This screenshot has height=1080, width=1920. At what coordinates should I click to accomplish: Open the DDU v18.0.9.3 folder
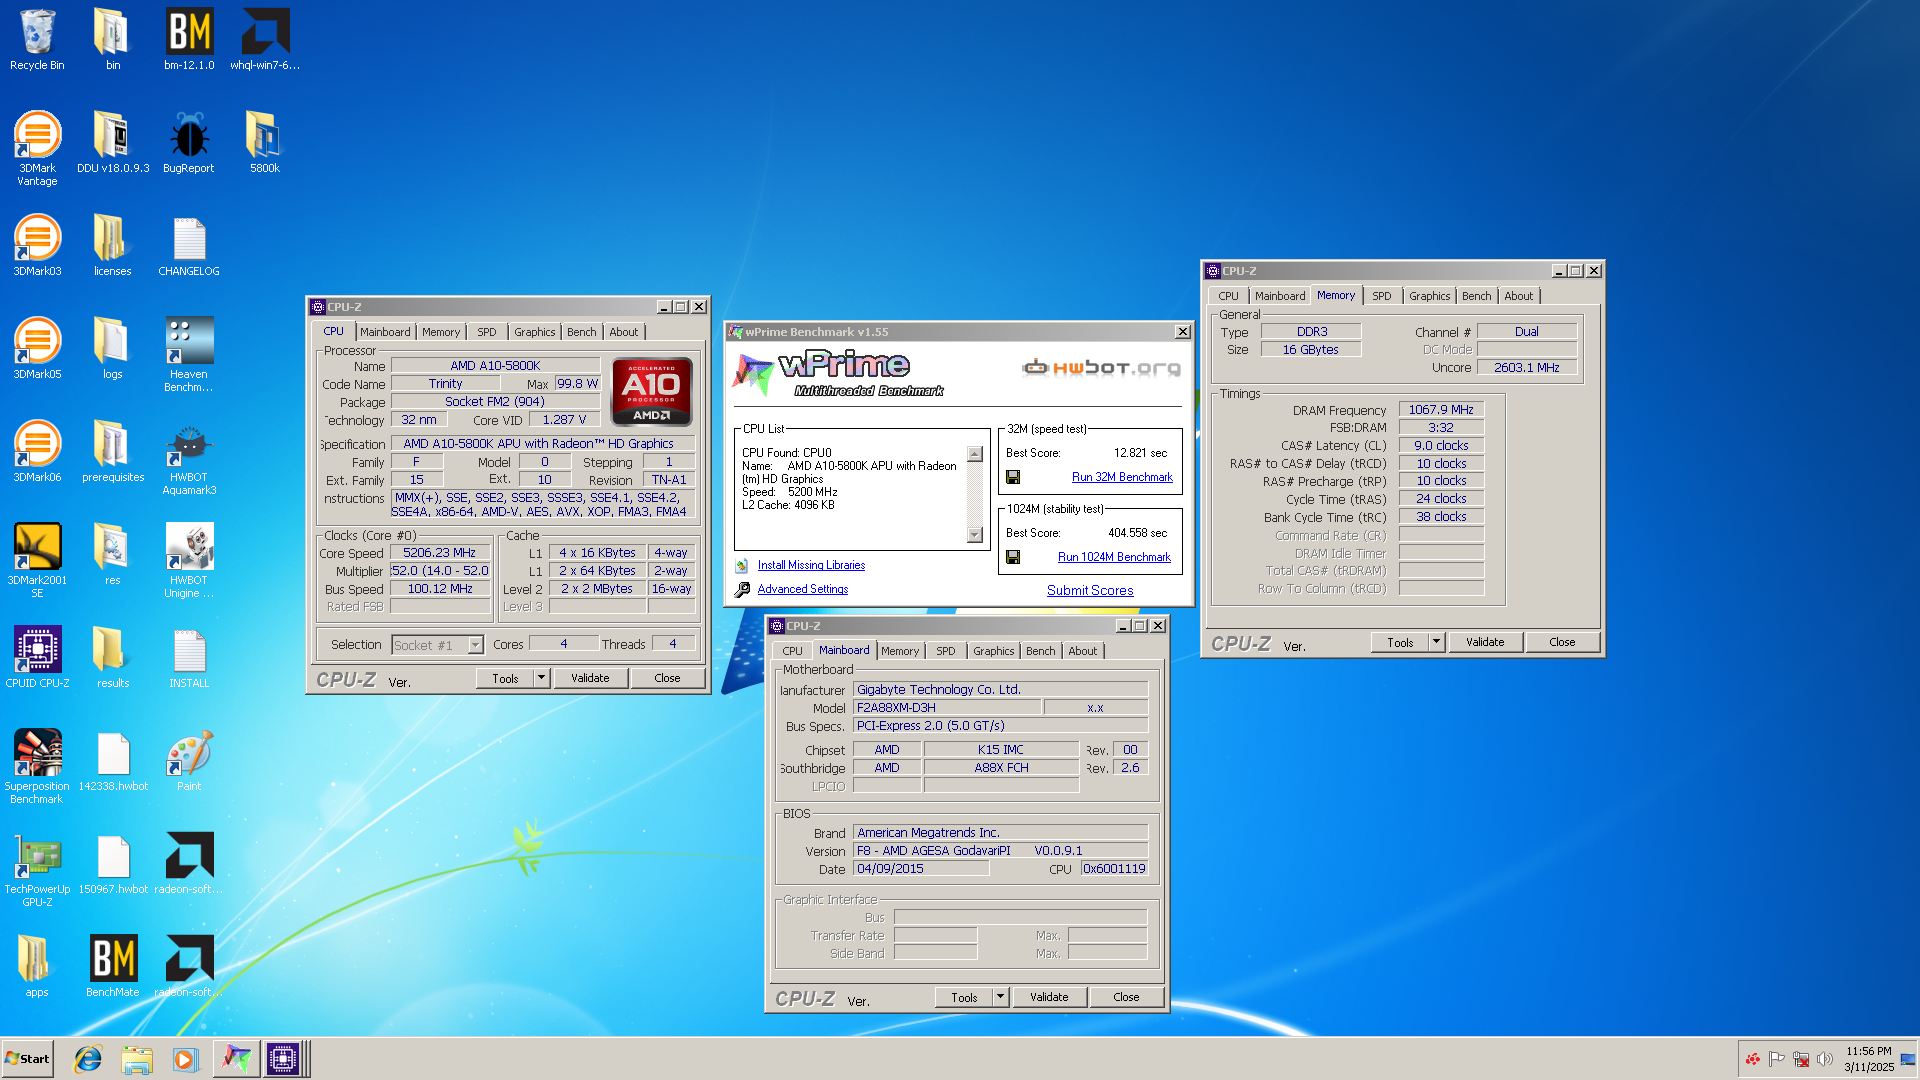point(113,142)
